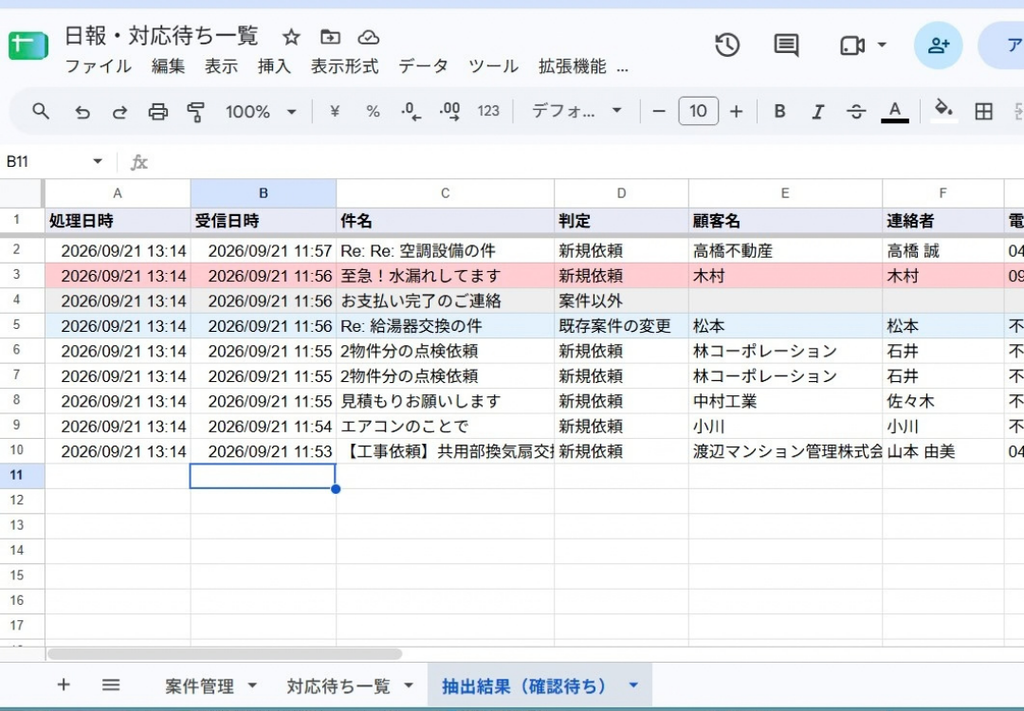Click cell 山本 由美

point(942,451)
